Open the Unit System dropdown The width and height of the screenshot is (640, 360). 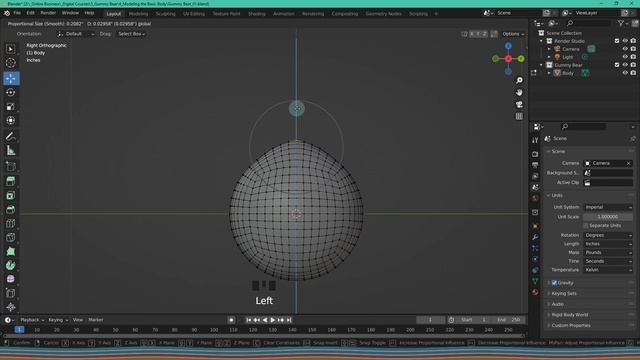pyautogui.click(x=608, y=207)
